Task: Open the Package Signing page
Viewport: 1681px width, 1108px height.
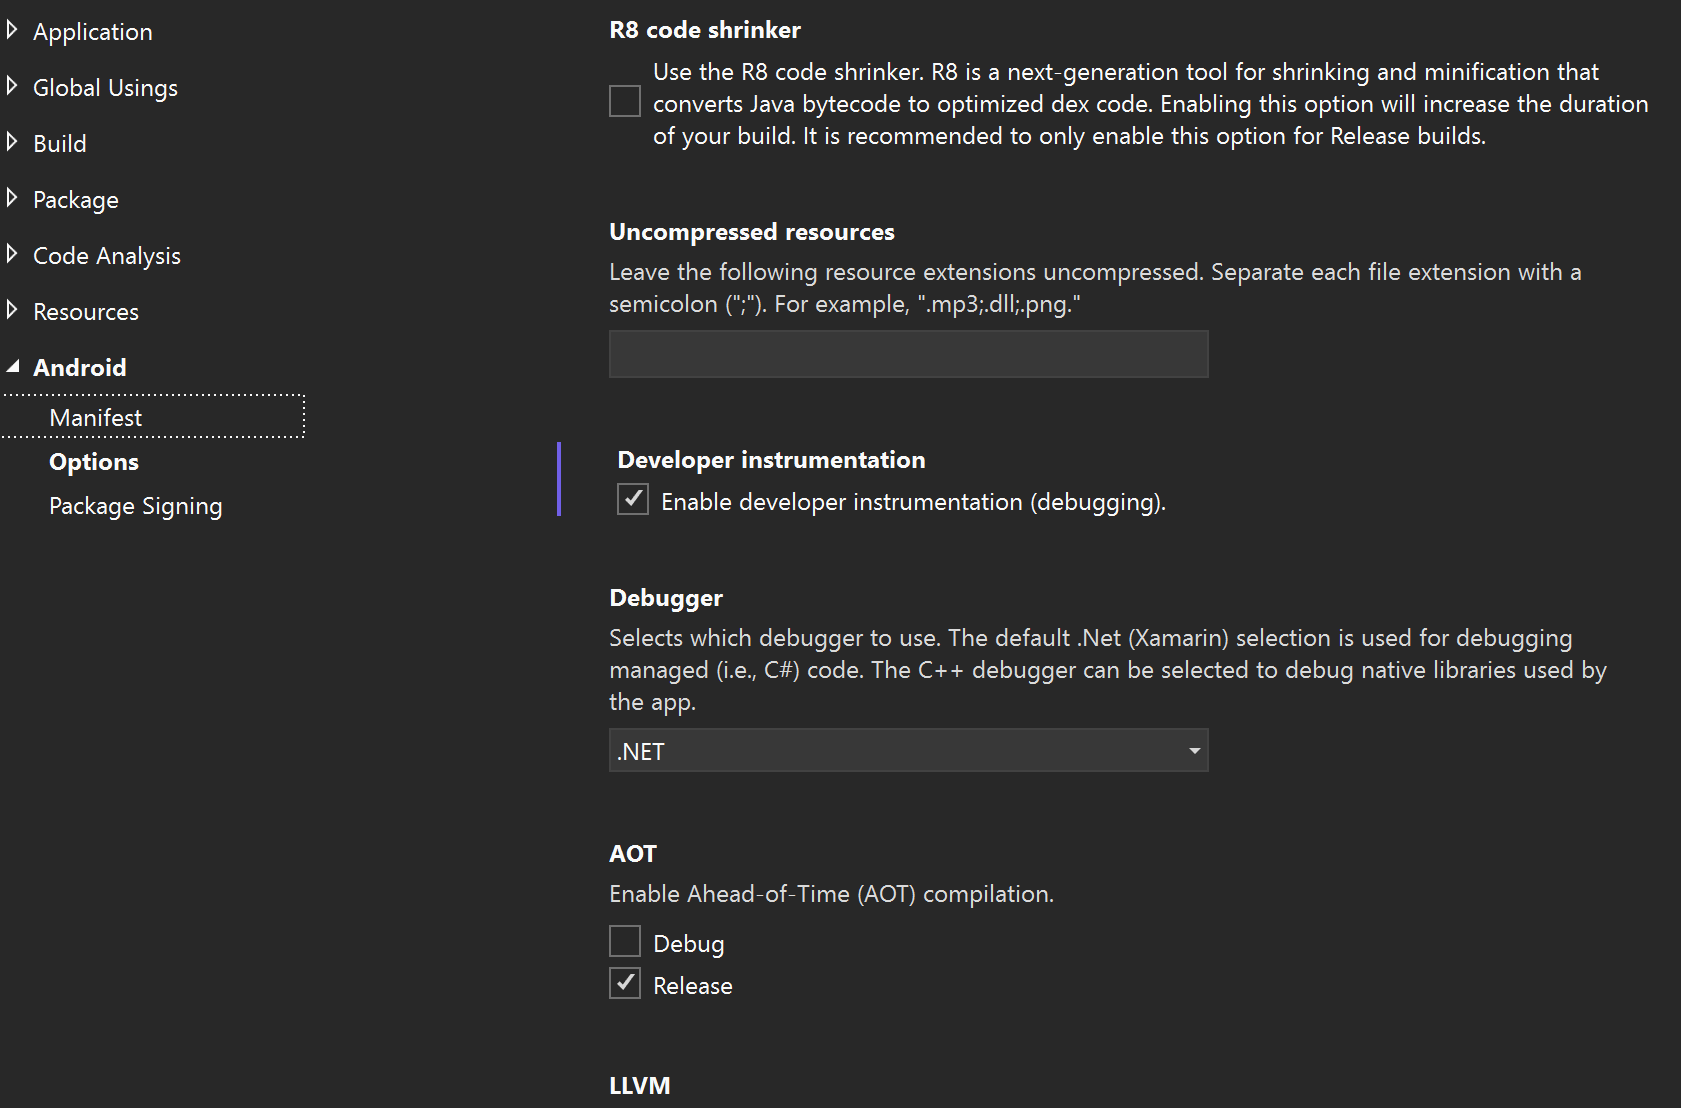Action: (135, 505)
